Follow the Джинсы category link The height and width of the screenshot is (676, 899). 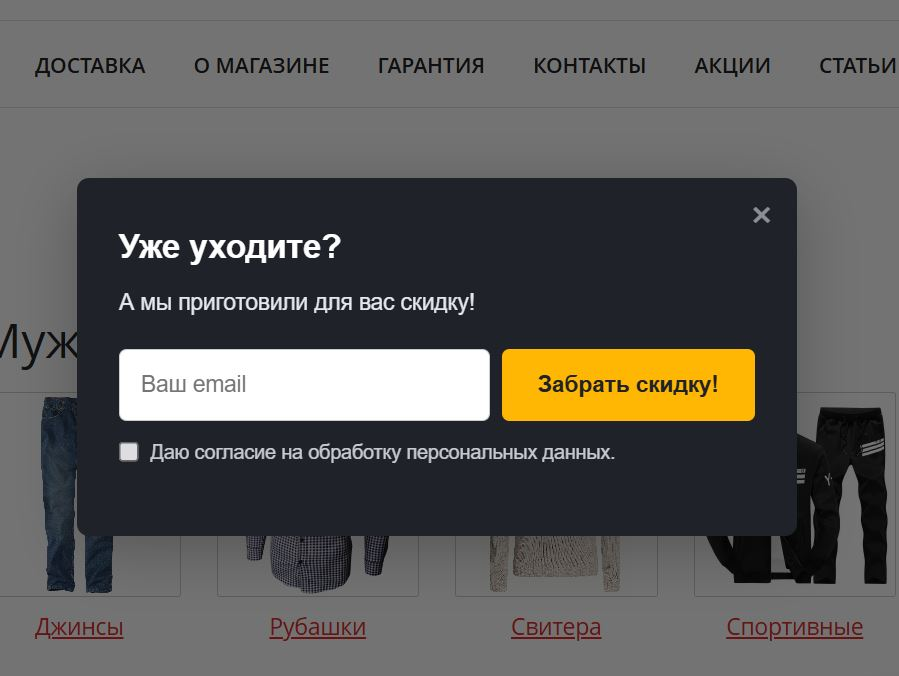click(x=79, y=627)
